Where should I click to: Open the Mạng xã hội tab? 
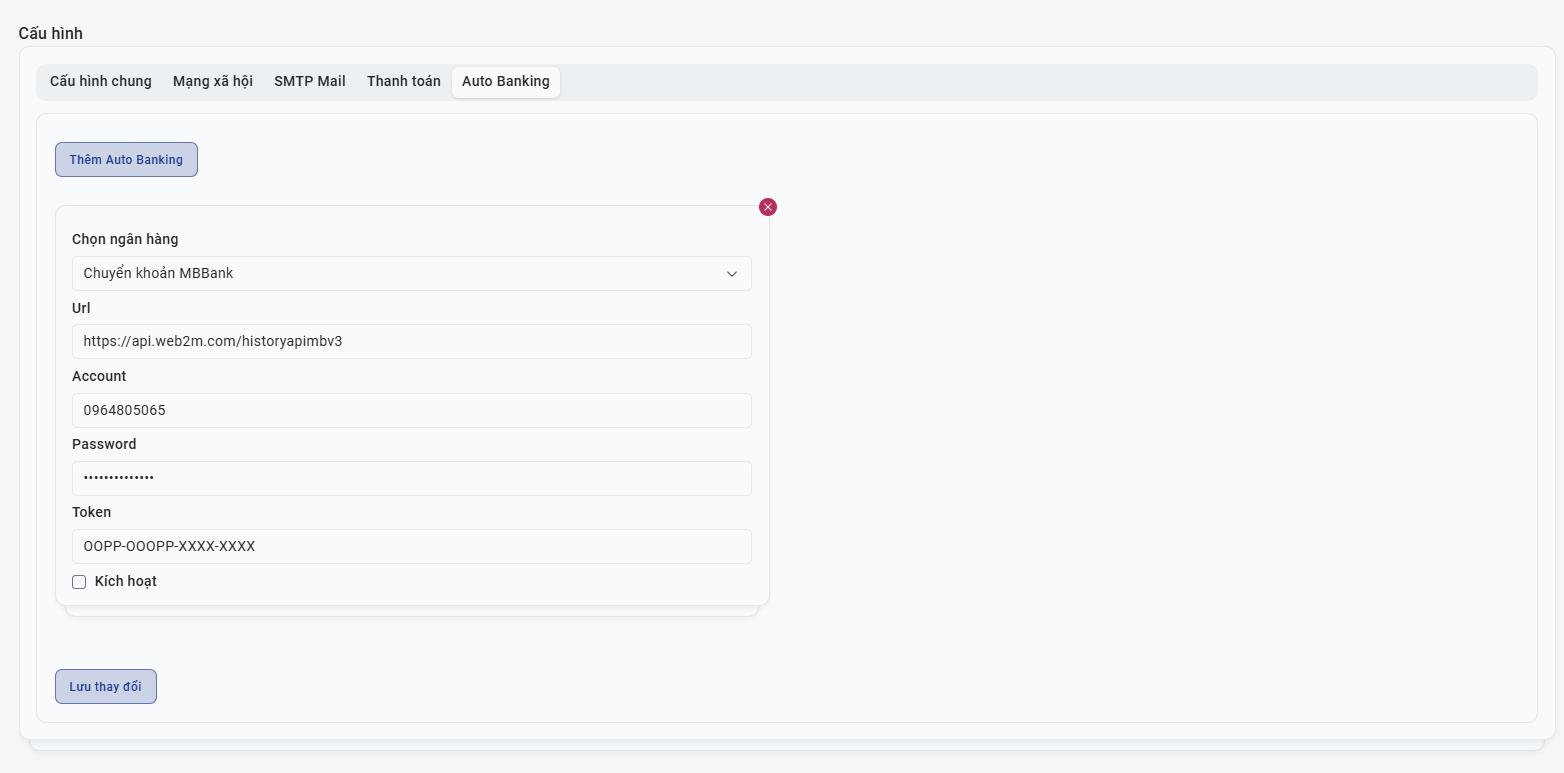click(x=212, y=82)
